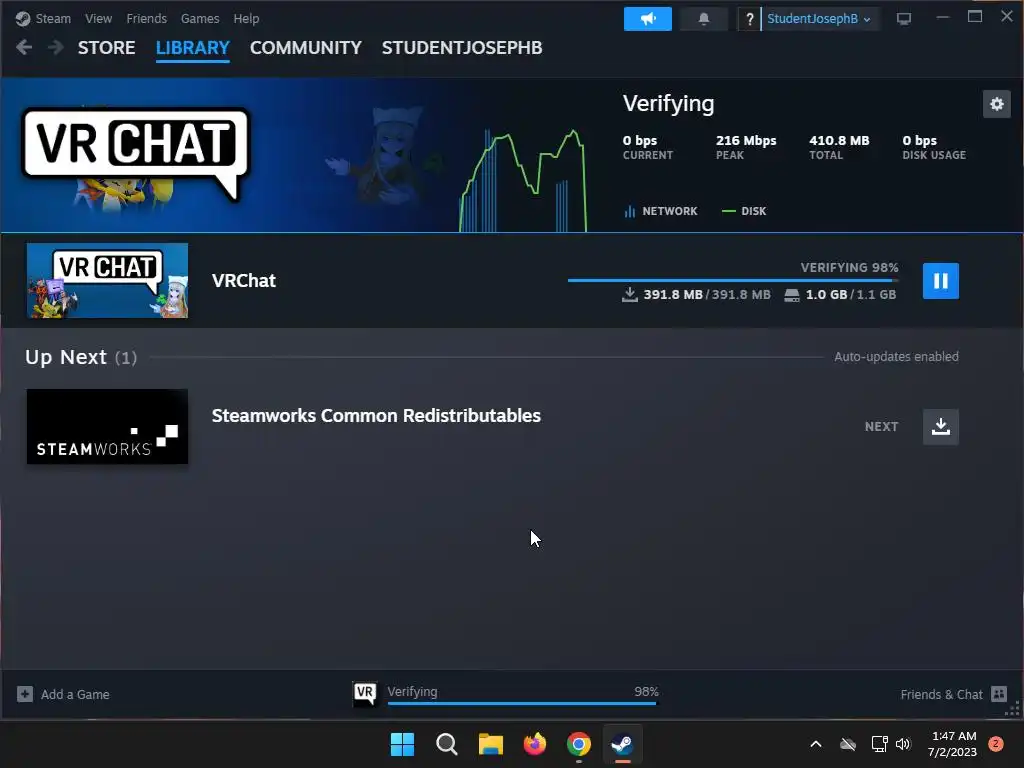The width and height of the screenshot is (1024, 768).
Task: Open the StudentJosephB account dropdown
Action: 819,19
